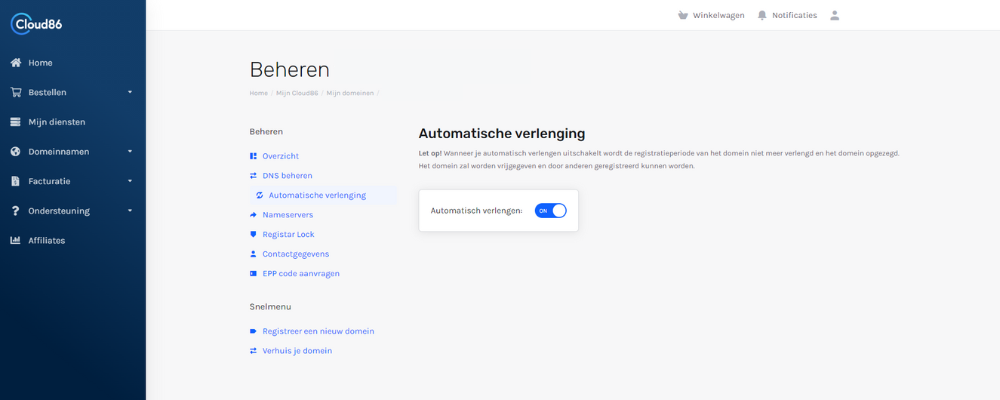Viewport: 1000px width, 400px height.
Task: Click the Notificaties bell icon
Action: [762, 15]
